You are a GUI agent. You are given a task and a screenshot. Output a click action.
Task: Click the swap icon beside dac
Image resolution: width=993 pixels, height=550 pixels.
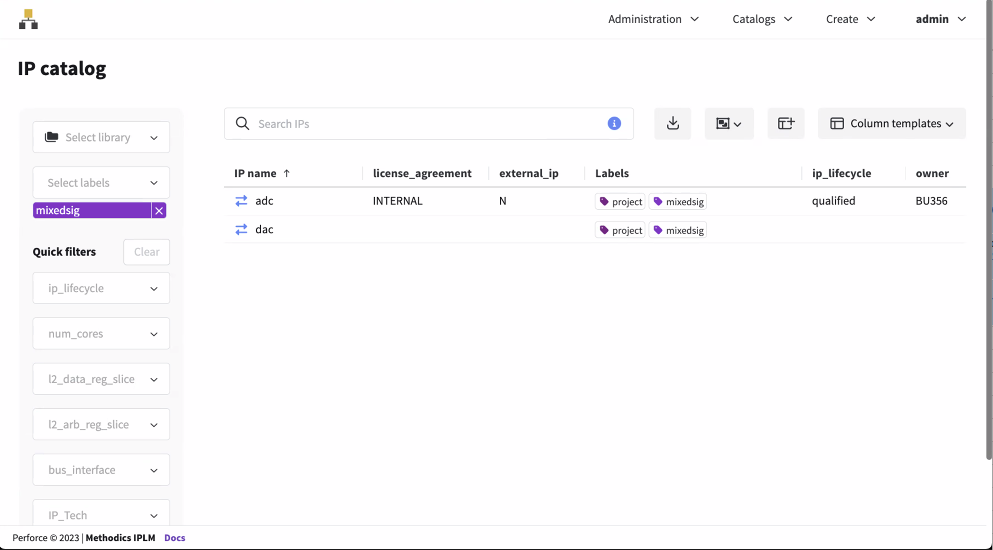pyautogui.click(x=241, y=230)
